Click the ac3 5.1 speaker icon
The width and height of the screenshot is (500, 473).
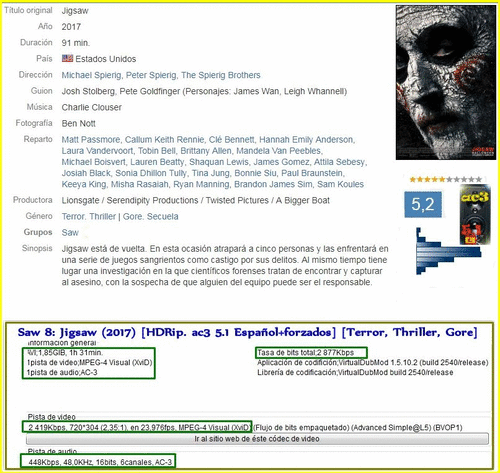(x=475, y=215)
